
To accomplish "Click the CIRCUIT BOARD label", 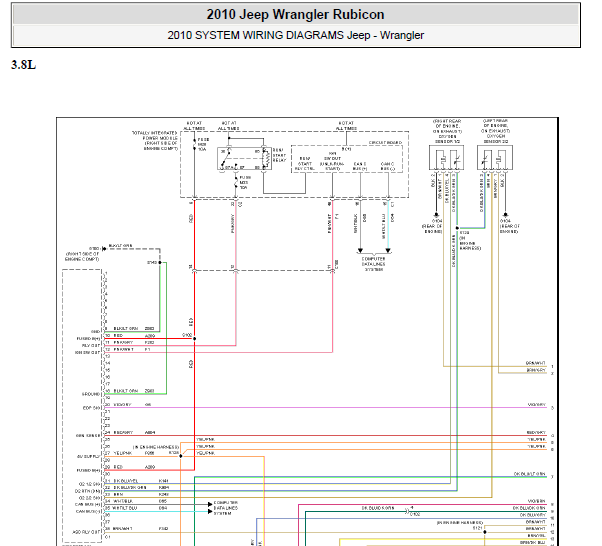I will pos(385,142).
